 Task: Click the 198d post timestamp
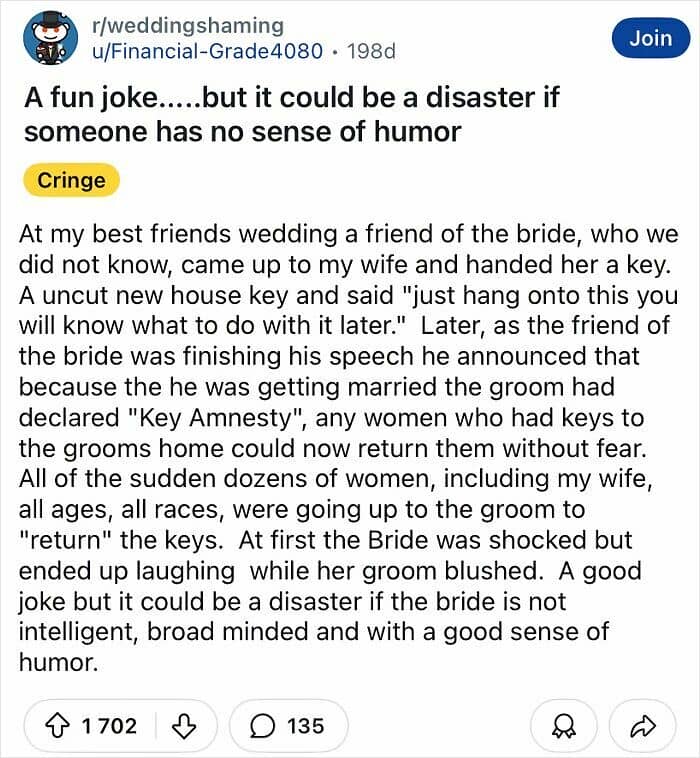(x=371, y=51)
